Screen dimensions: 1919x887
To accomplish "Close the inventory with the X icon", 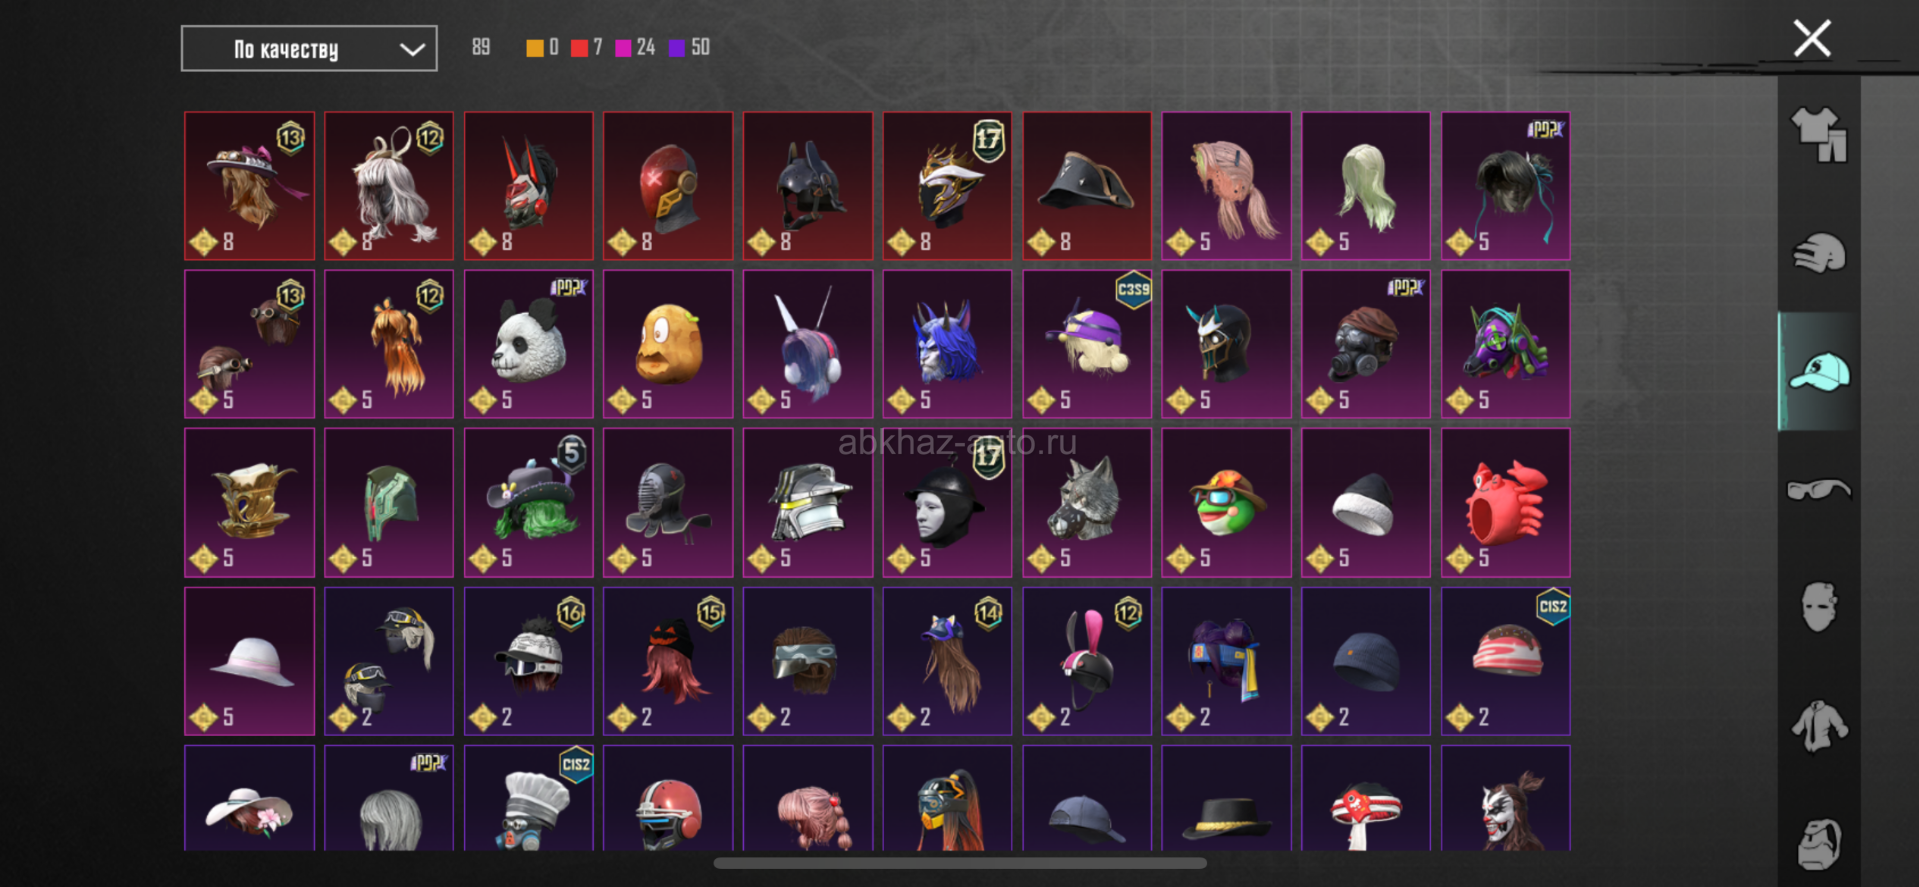I will [1812, 39].
